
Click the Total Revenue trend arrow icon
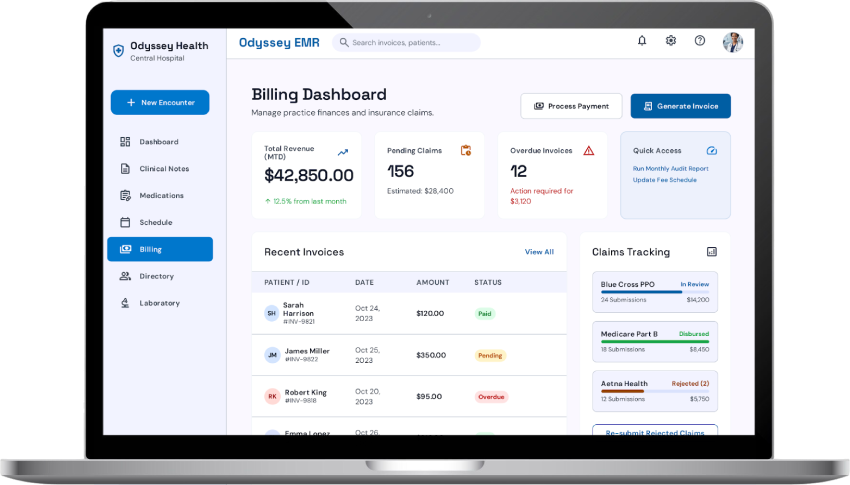pos(343,153)
